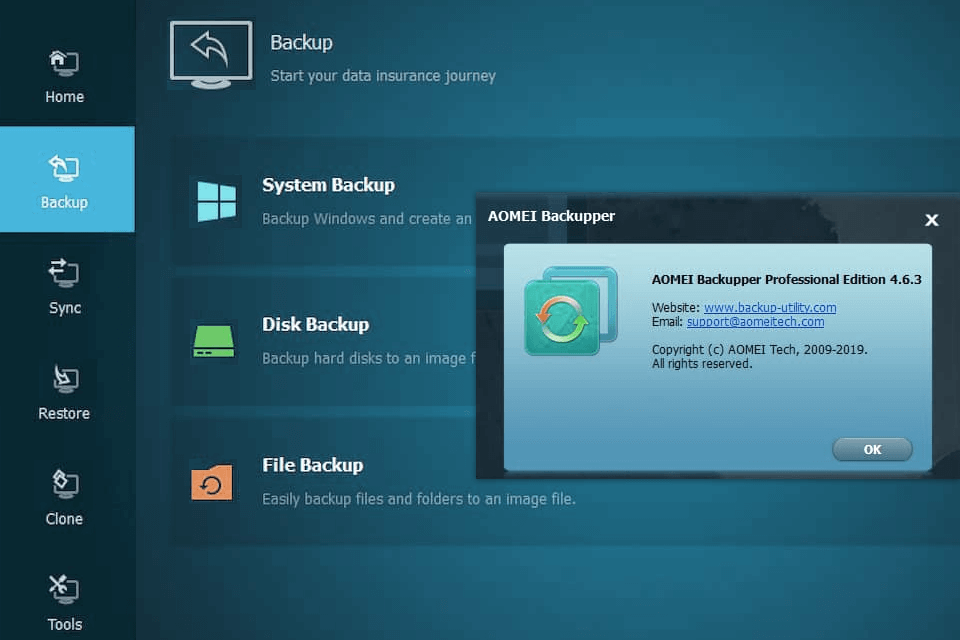Confirm the about dialog with OK
Screen dimensions: 960x640
coord(872,450)
